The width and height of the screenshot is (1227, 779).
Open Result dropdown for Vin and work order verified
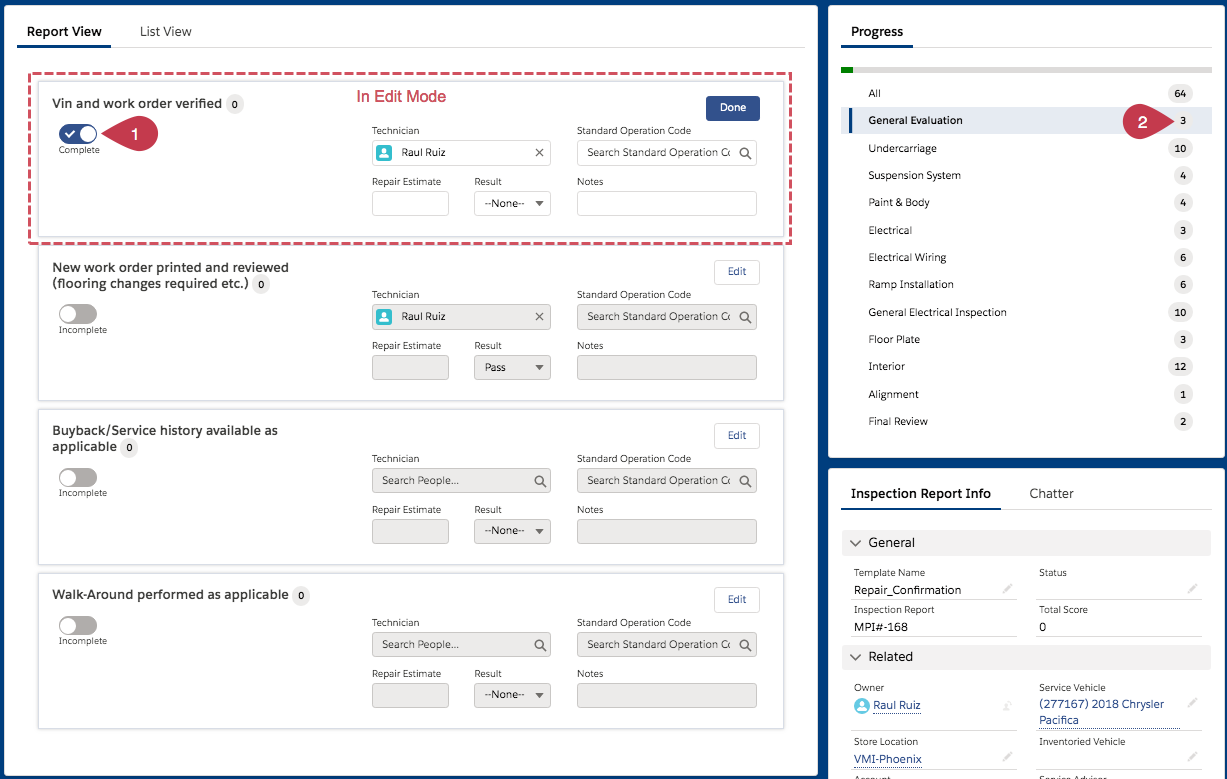(512, 204)
